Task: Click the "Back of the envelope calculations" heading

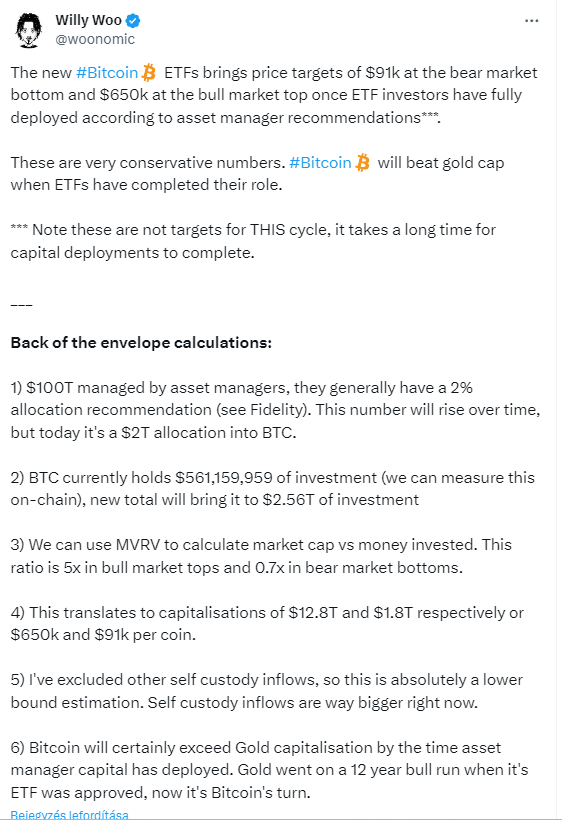Action: tap(141, 343)
